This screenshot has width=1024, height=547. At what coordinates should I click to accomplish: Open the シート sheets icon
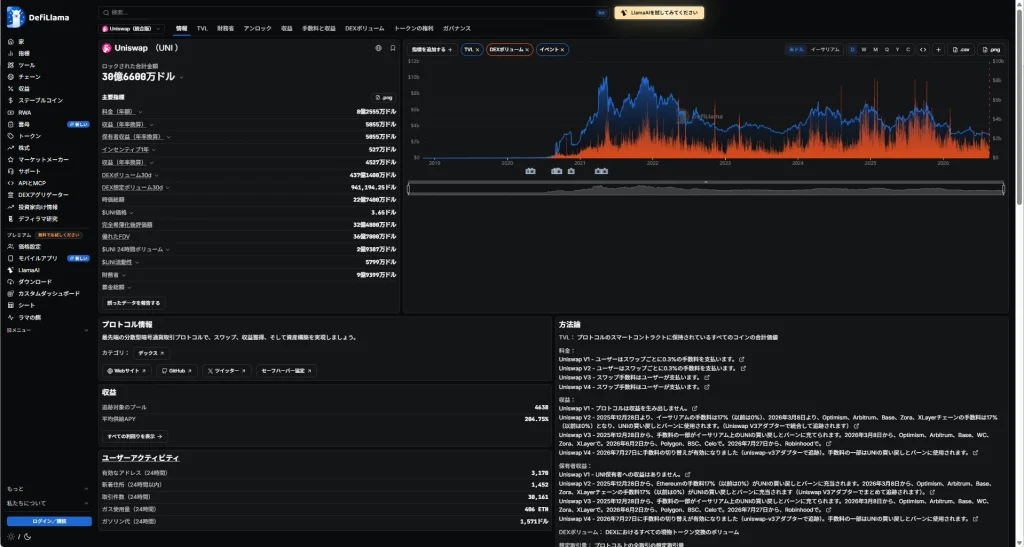10,305
